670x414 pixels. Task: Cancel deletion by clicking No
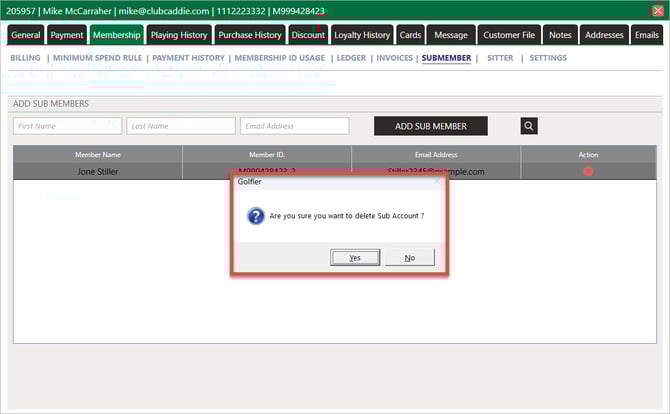pos(409,257)
